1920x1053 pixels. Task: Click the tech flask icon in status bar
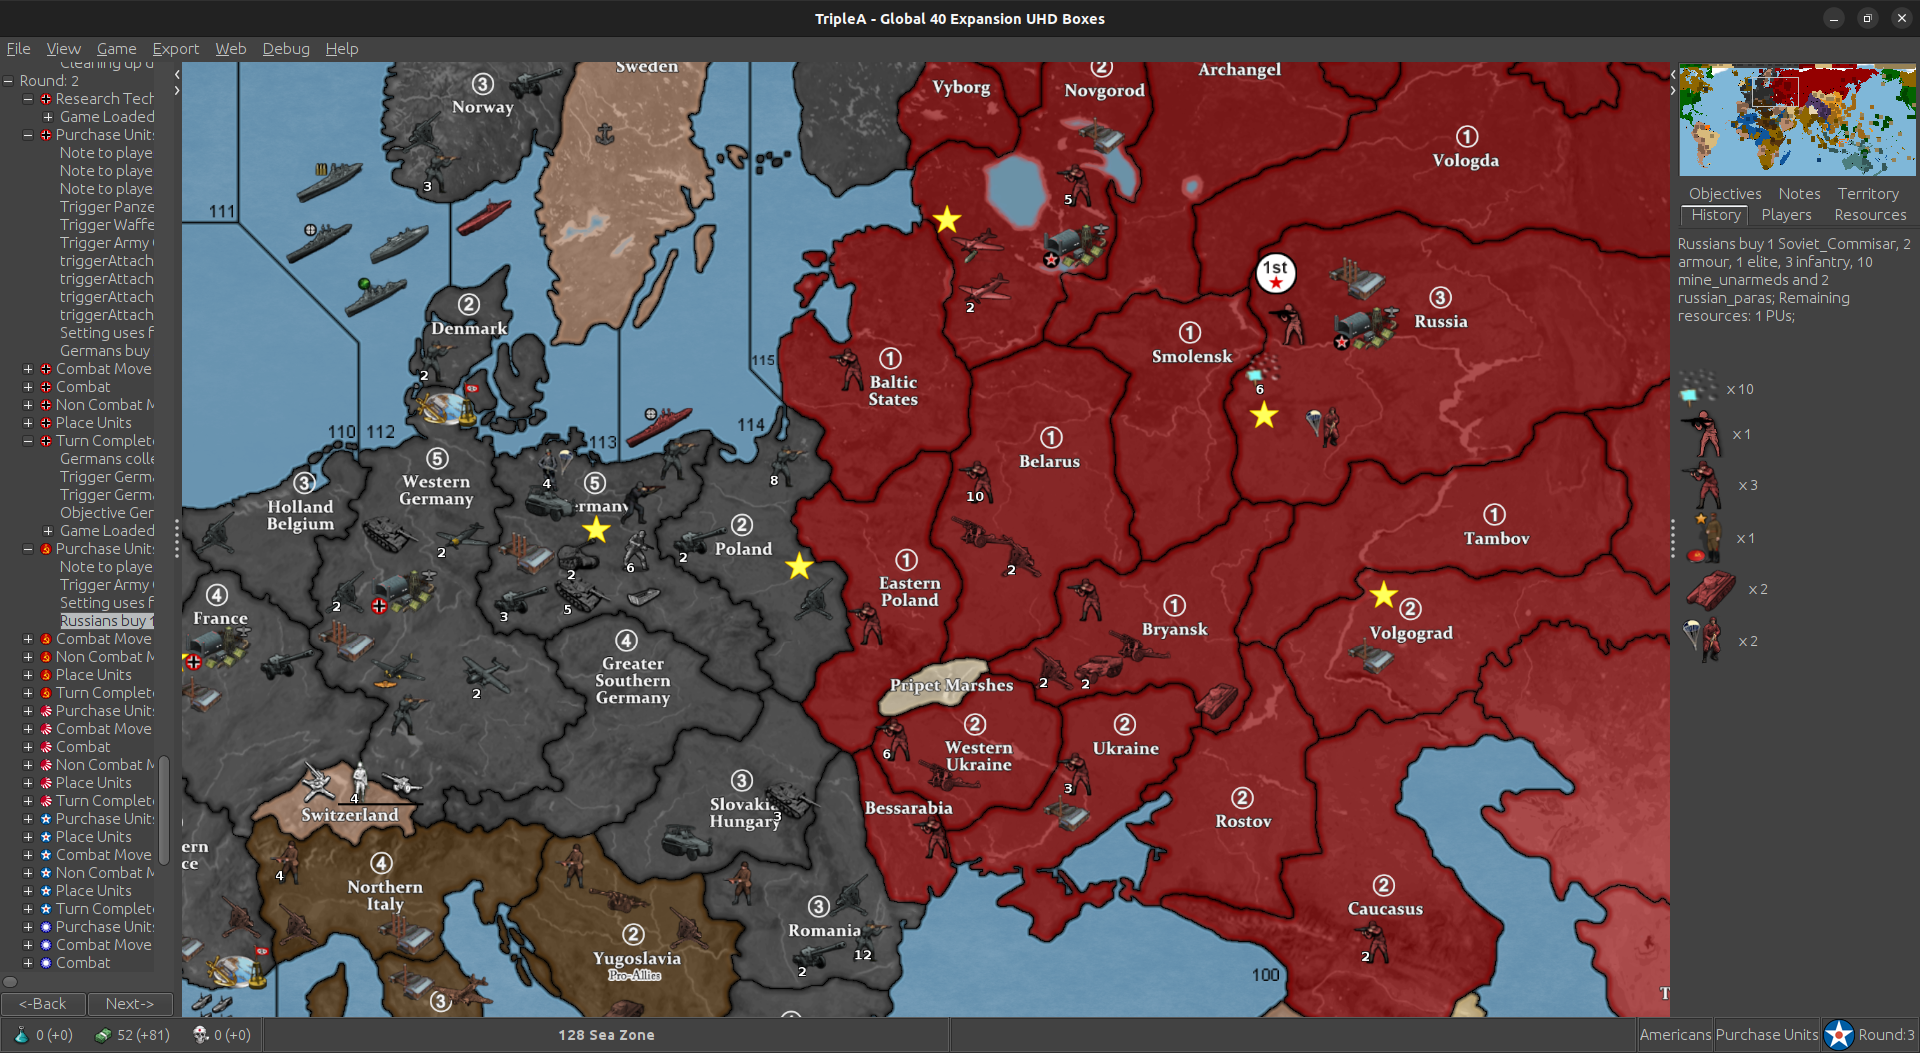click(21, 1035)
